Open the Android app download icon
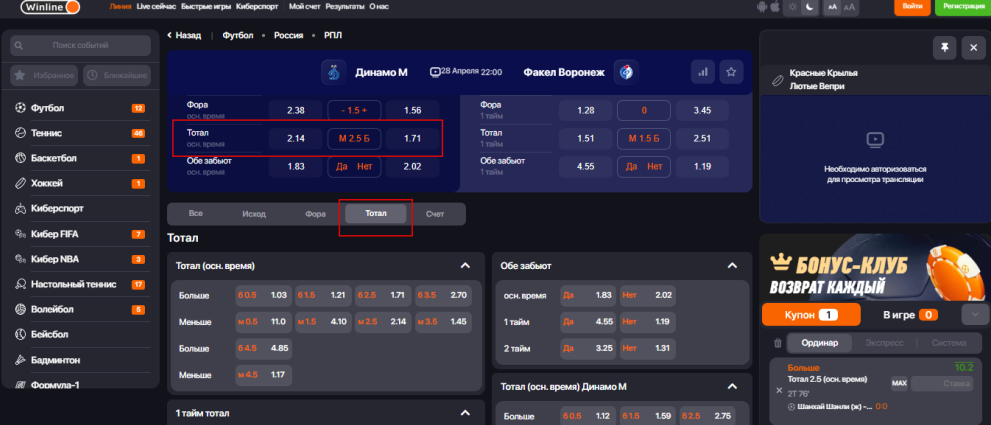Screen dimensions: 991x425 tap(764, 7)
